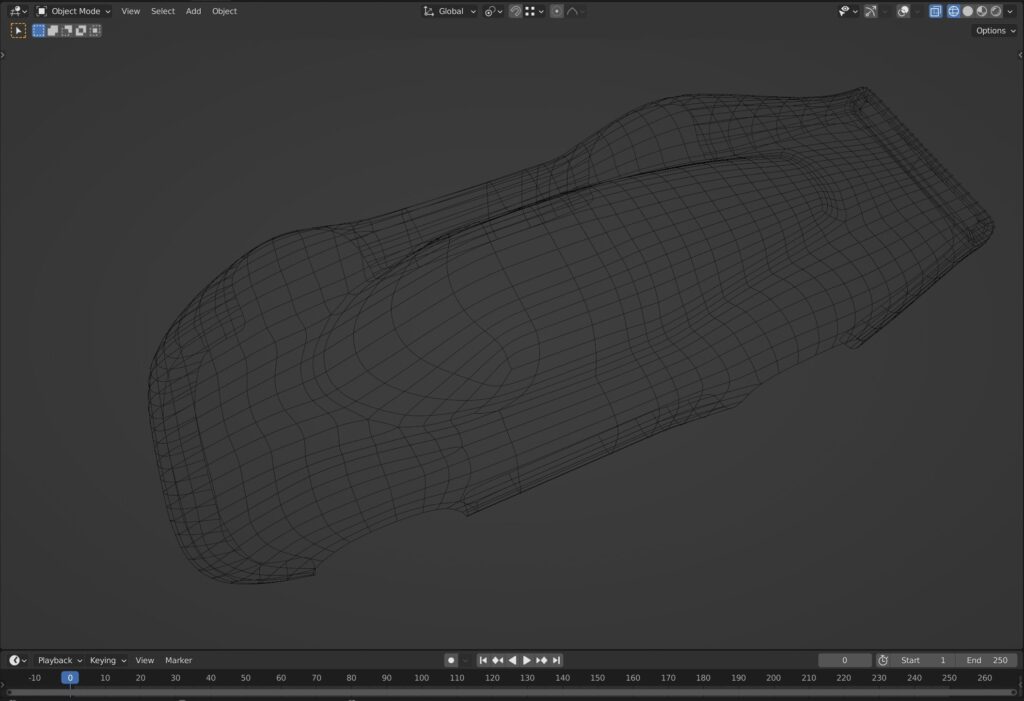Select the Tweak selection mode icon
Image resolution: width=1024 pixels, height=701 pixels.
tap(18, 30)
